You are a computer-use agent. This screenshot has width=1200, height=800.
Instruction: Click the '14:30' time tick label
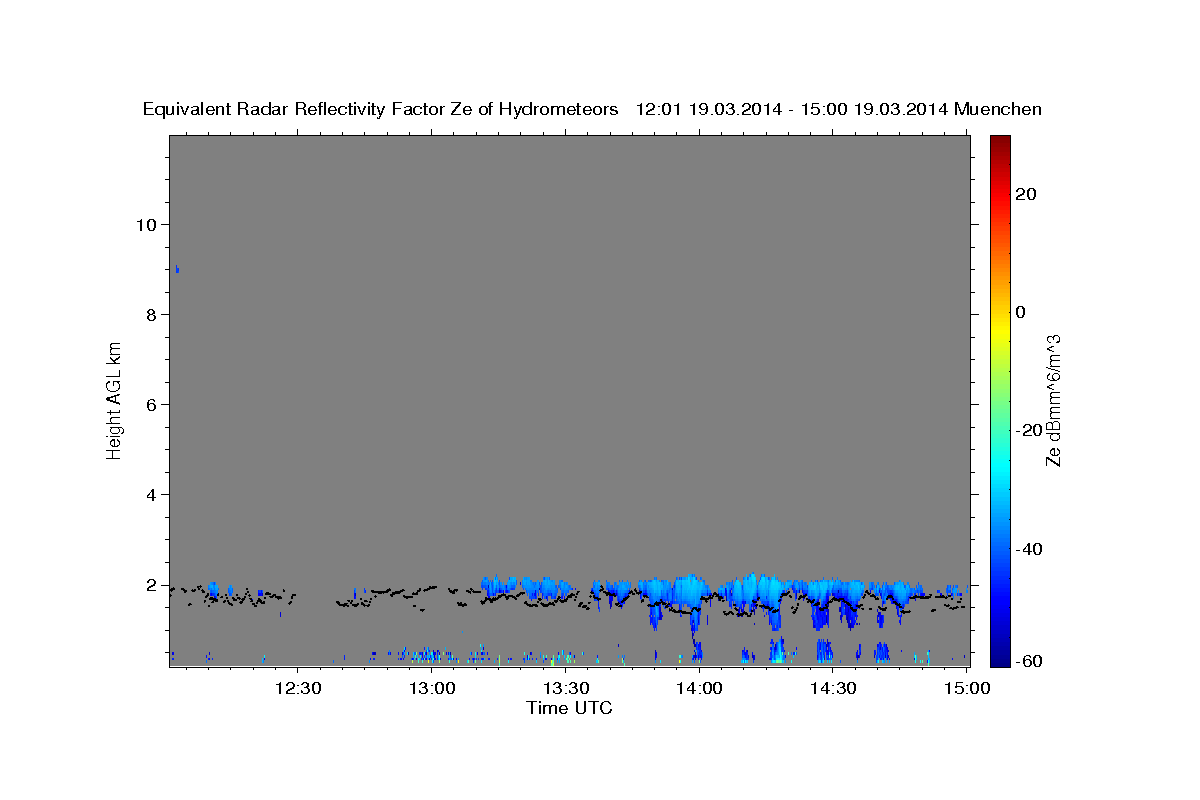pos(832,688)
